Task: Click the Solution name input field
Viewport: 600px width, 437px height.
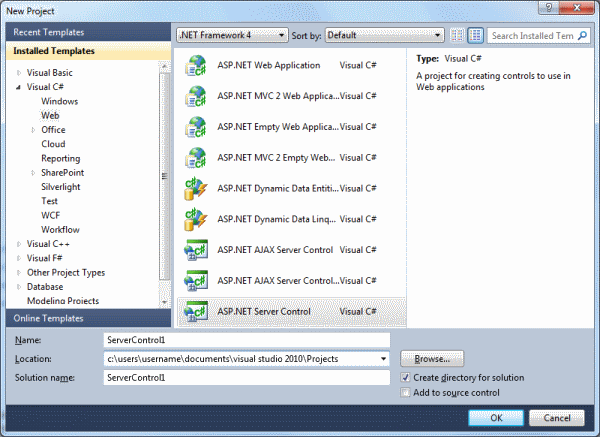Action: pyautogui.click(x=247, y=378)
